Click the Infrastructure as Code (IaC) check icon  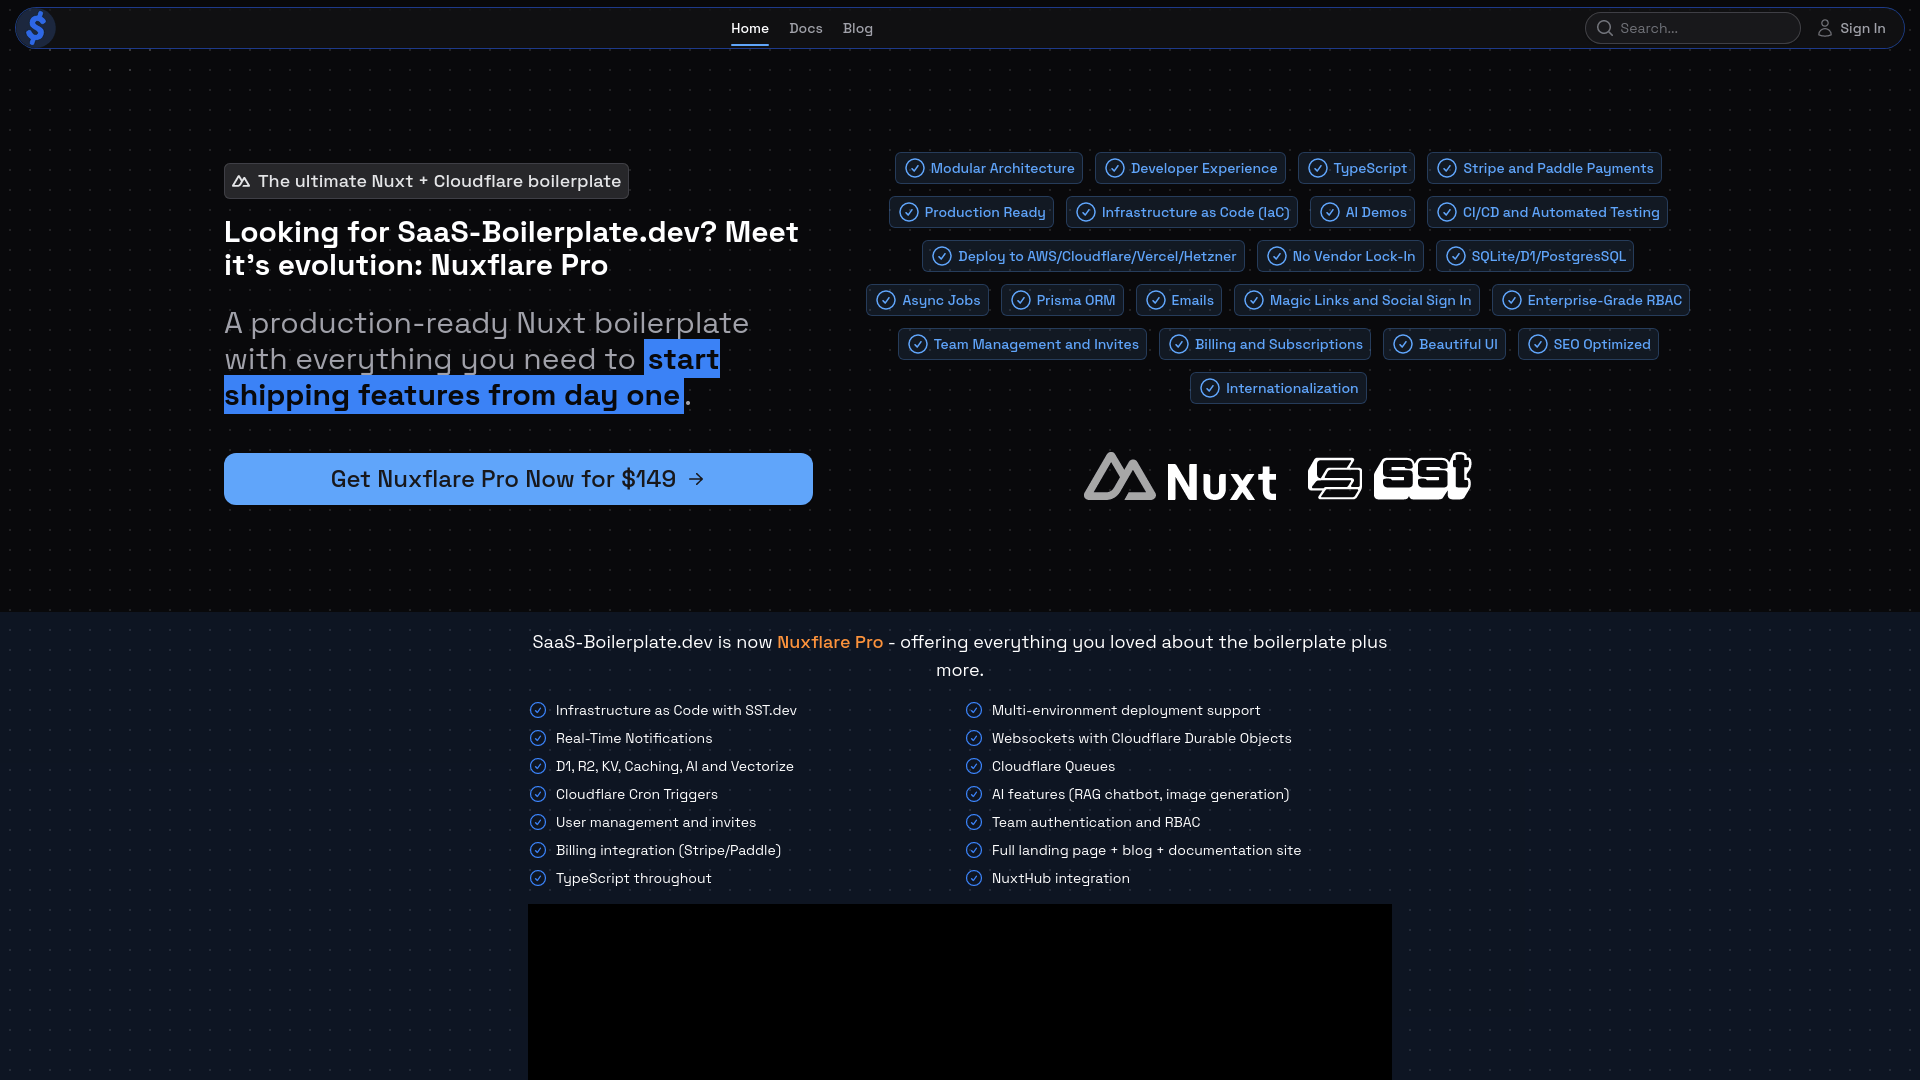coord(1086,212)
